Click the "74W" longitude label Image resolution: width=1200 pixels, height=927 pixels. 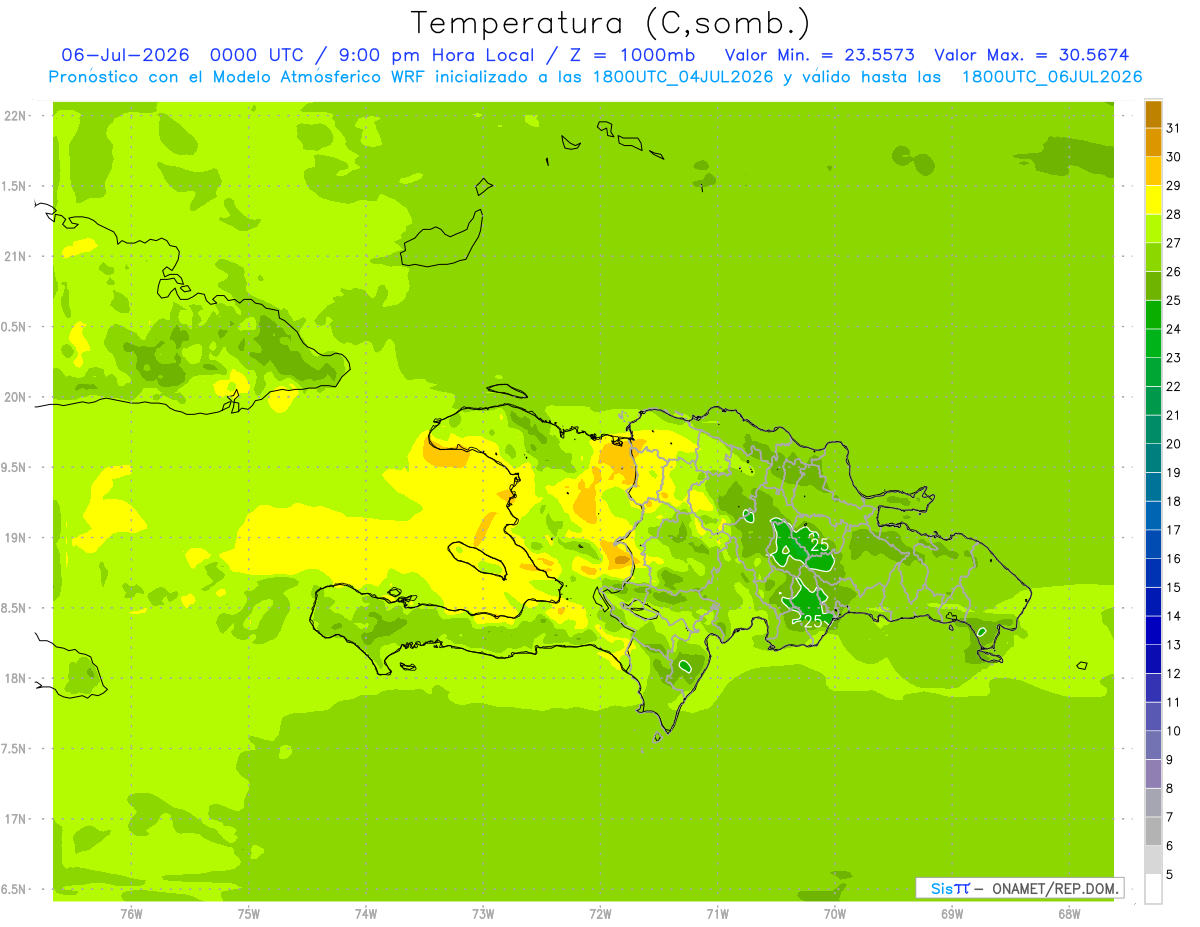[366, 913]
